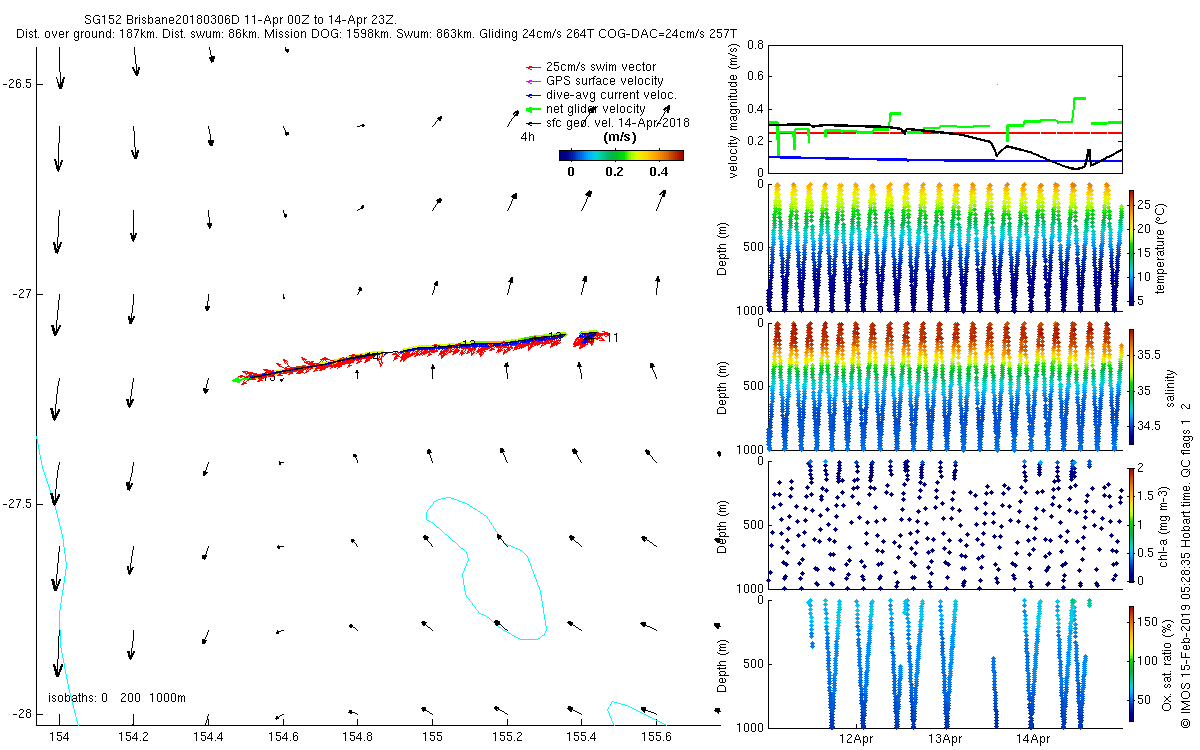Click the '11' day marker on glider track
The image size is (1200, 750).
[x=612, y=337]
